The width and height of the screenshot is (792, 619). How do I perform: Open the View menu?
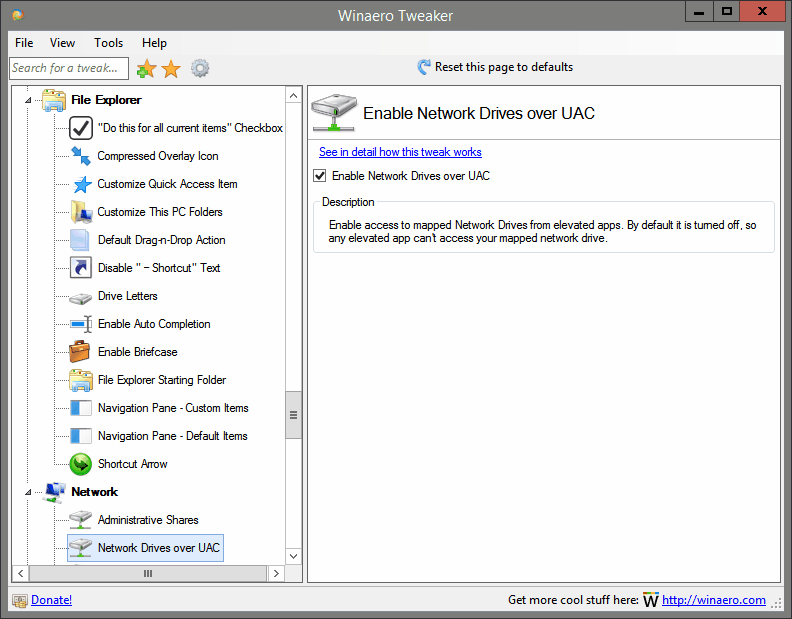click(x=62, y=43)
